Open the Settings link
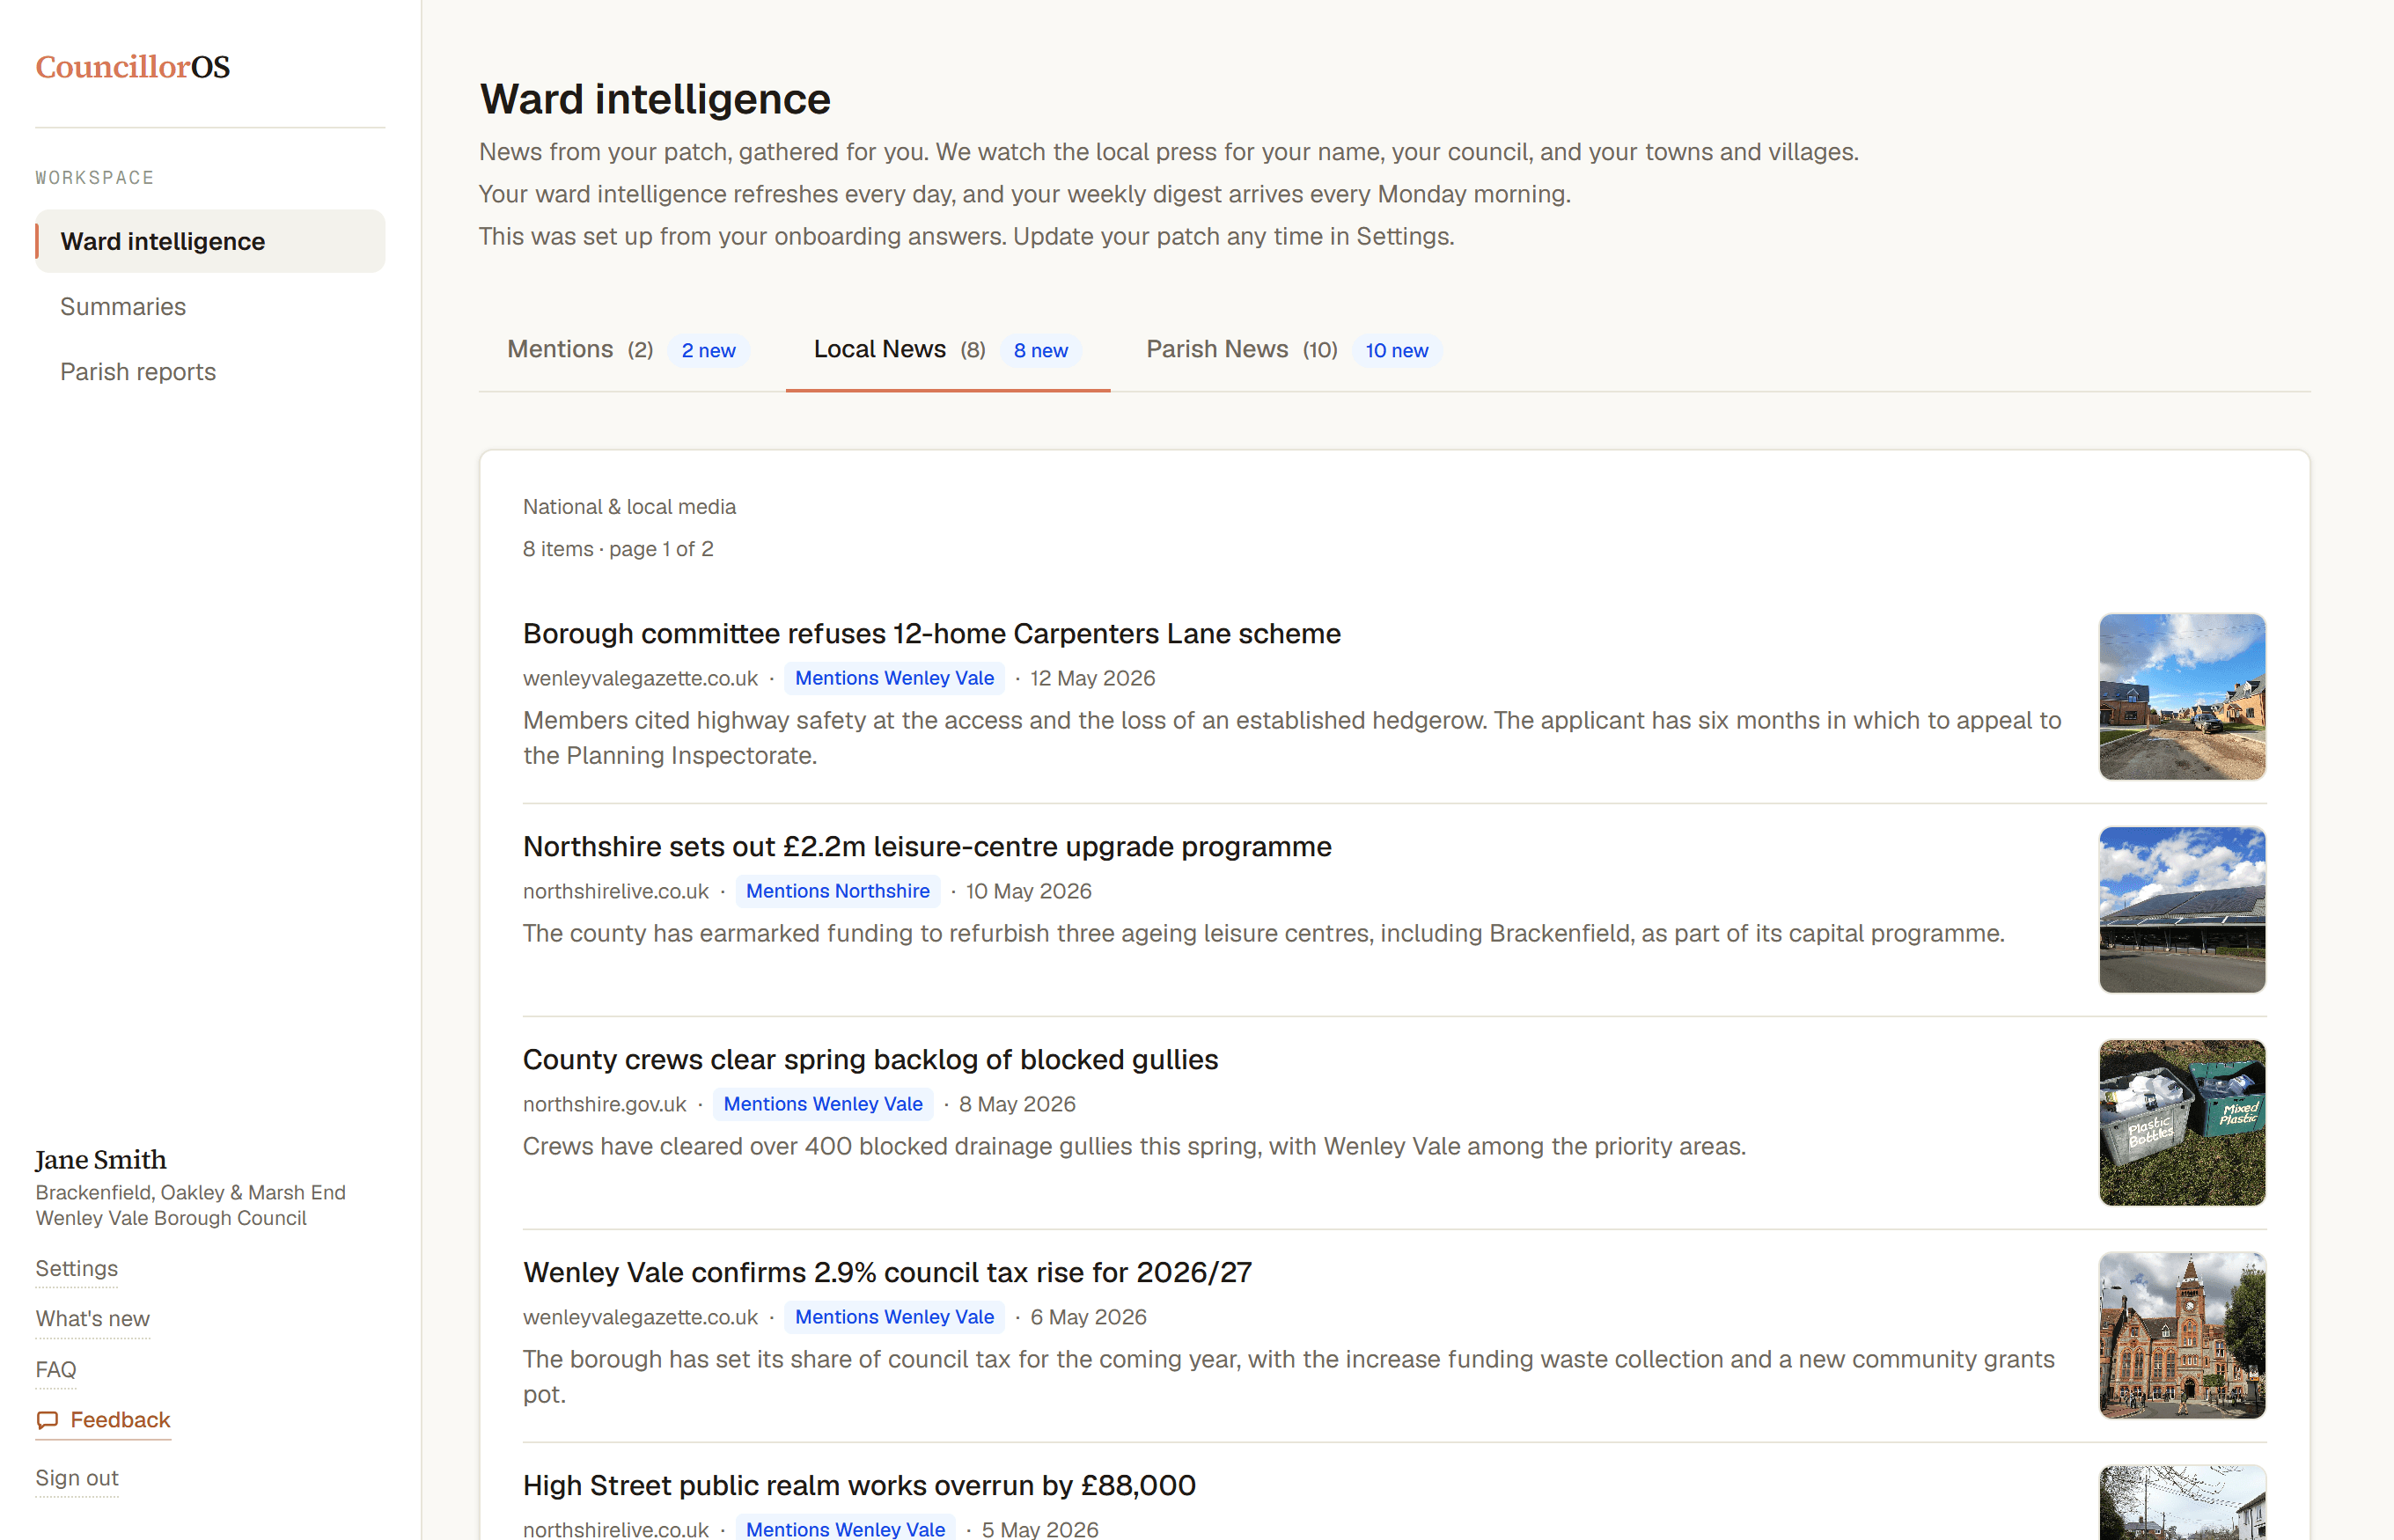Image resolution: width=2394 pixels, height=1540 pixels. coord(77,1268)
